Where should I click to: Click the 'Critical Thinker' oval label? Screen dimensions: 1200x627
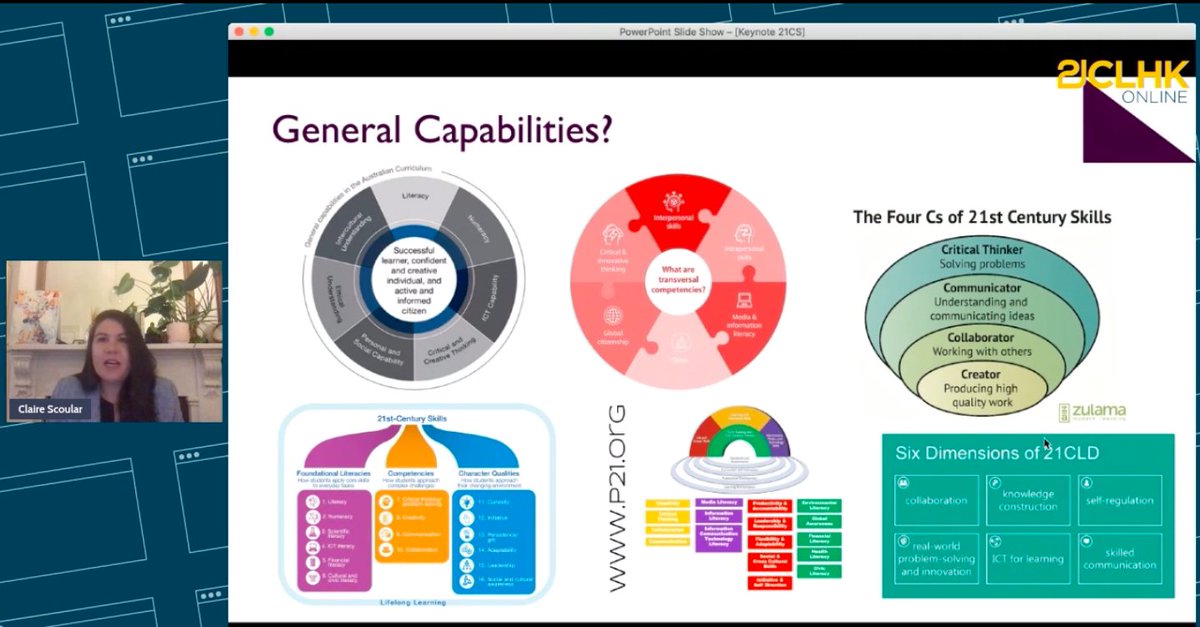click(x=983, y=250)
